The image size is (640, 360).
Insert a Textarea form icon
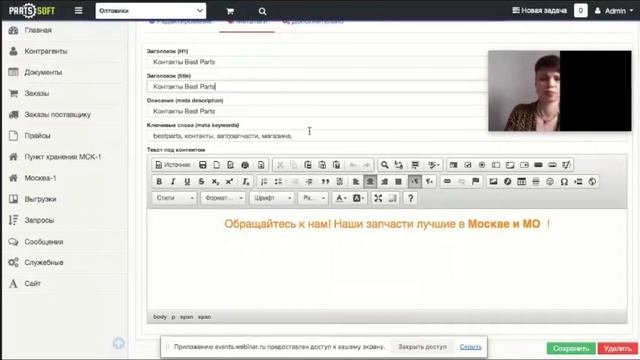[x=510, y=165]
